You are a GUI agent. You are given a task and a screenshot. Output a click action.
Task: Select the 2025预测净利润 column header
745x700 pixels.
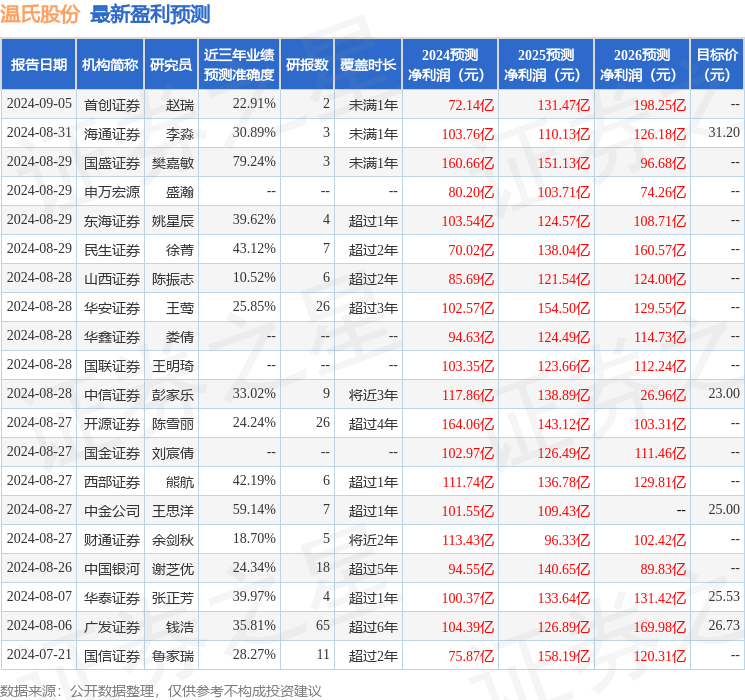coord(546,65)
